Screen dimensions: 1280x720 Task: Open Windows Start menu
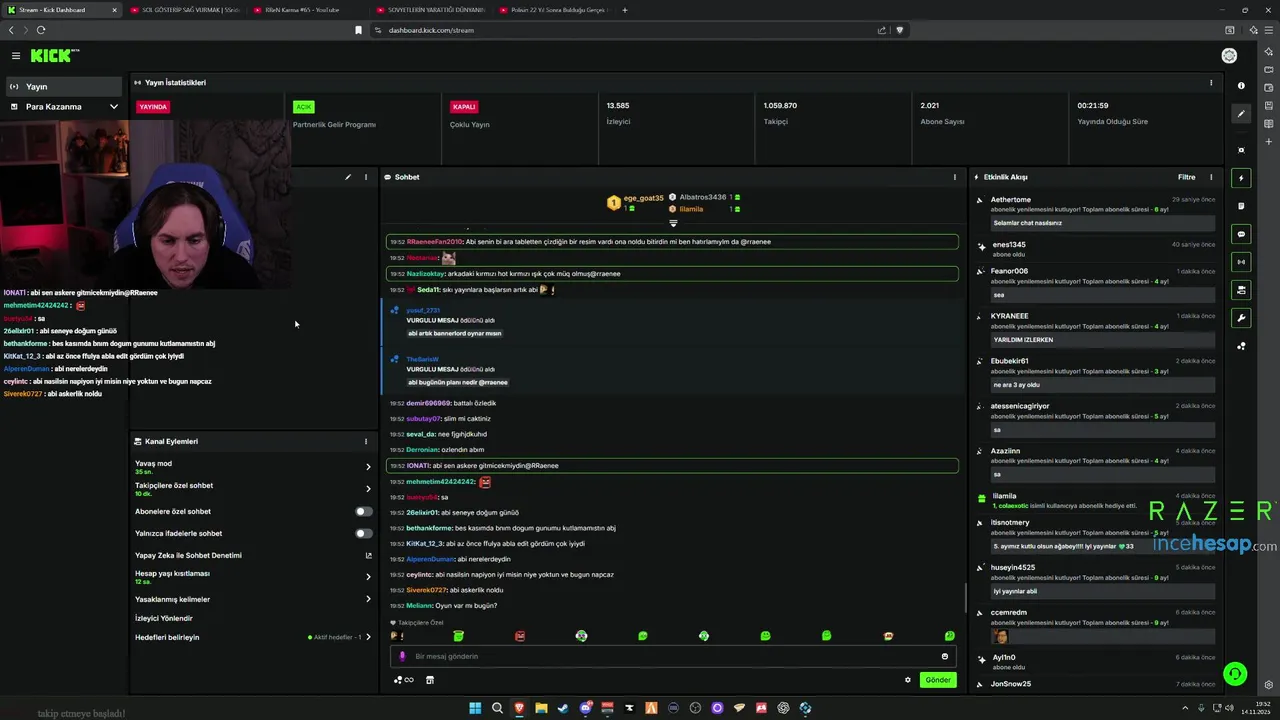tap(475, 708)
